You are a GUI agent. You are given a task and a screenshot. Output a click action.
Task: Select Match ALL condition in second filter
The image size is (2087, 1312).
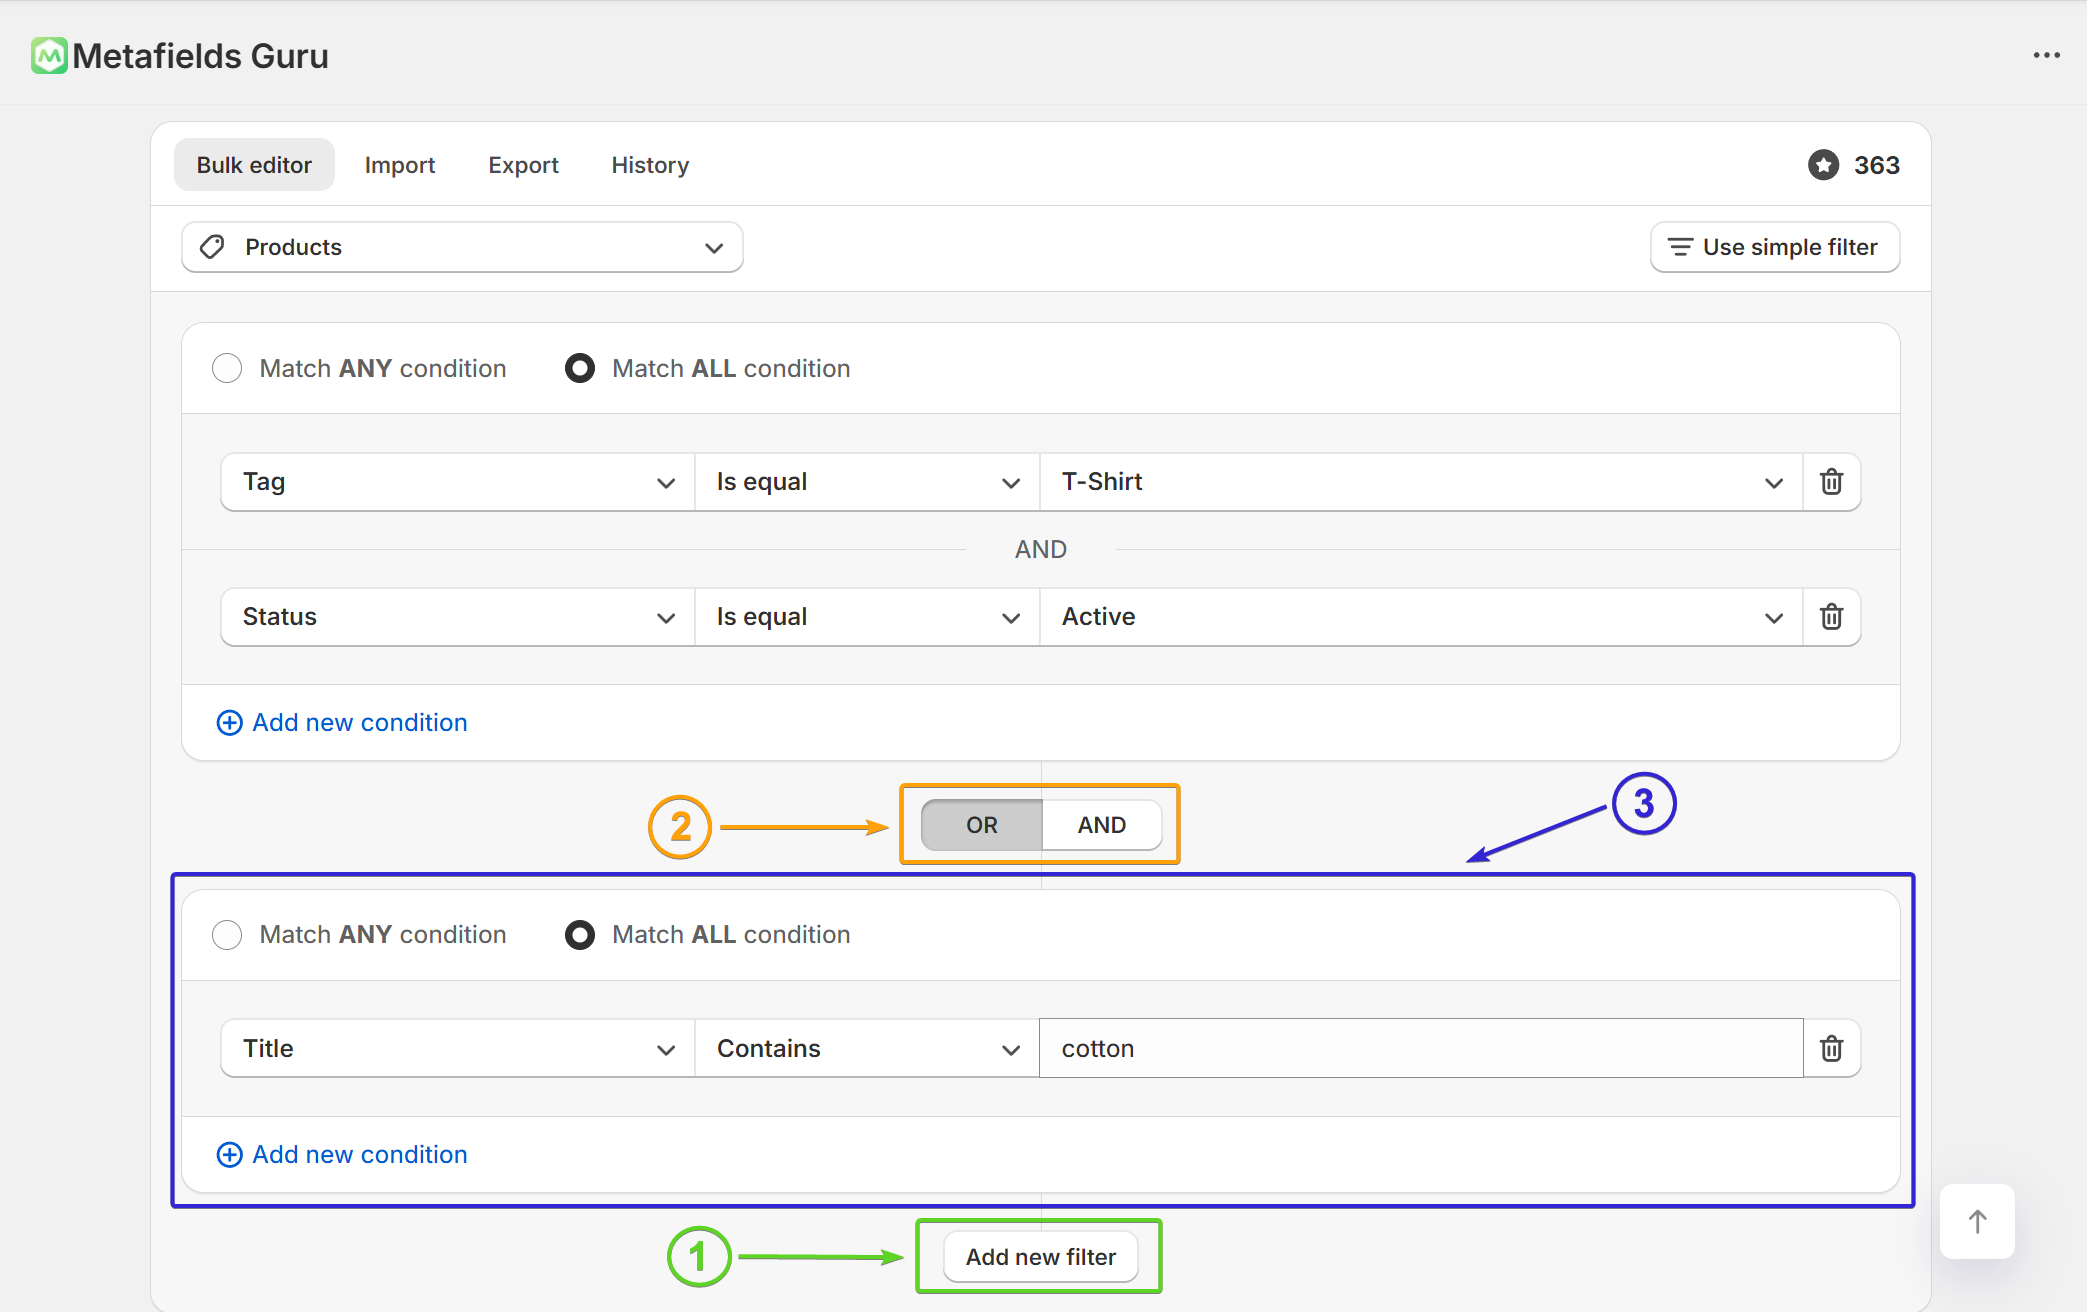[580, 934]
